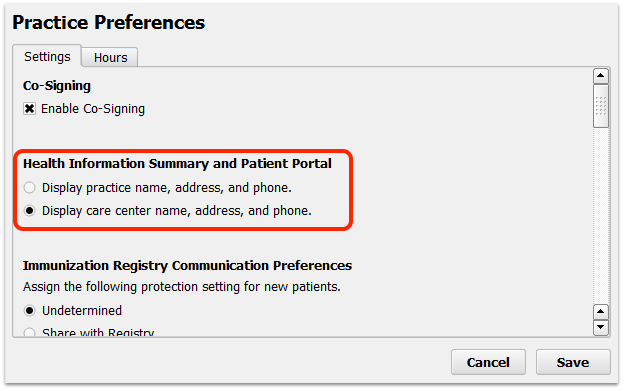The width and height of the screenshot is (624, 391).
Task: Click the Save button
Action: tap(573, 362)
